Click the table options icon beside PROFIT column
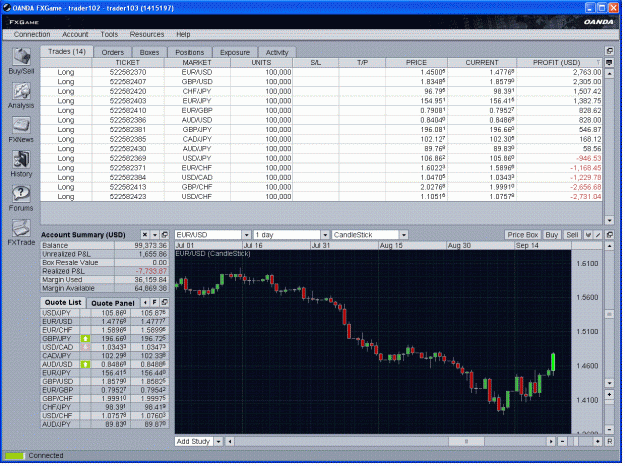Screen dimensions: 625x466 [609, 63]
